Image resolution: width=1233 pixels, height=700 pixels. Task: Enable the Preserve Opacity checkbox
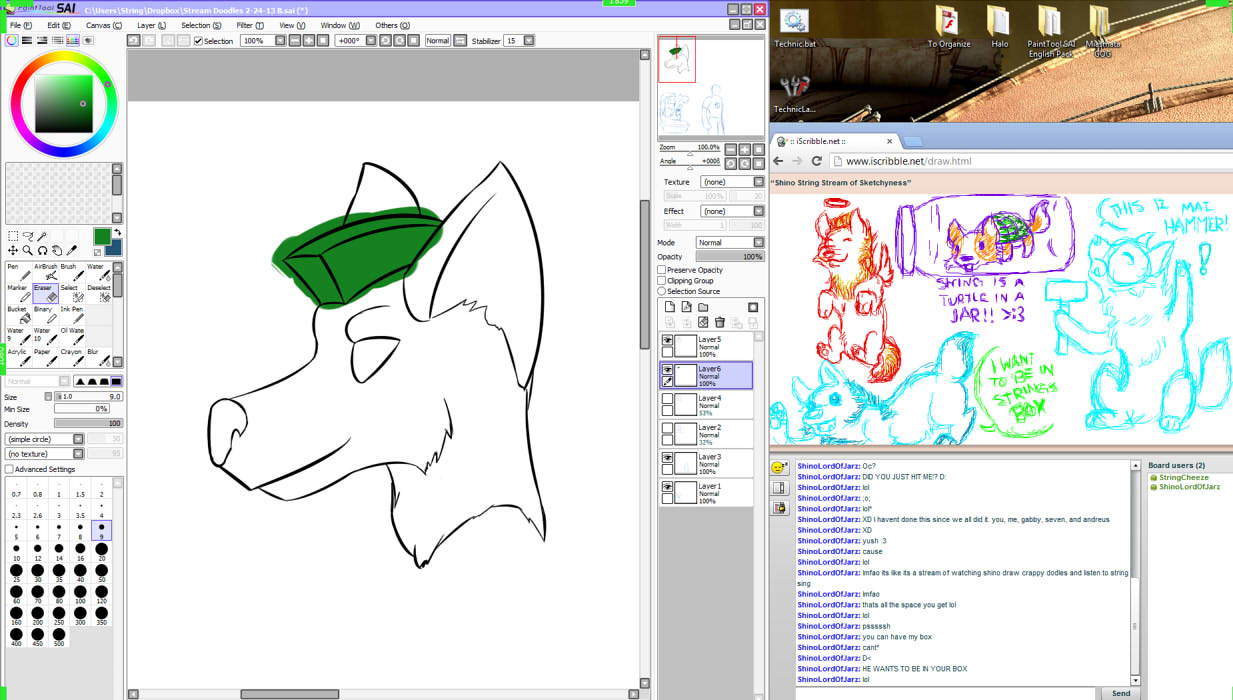point(662,270)
